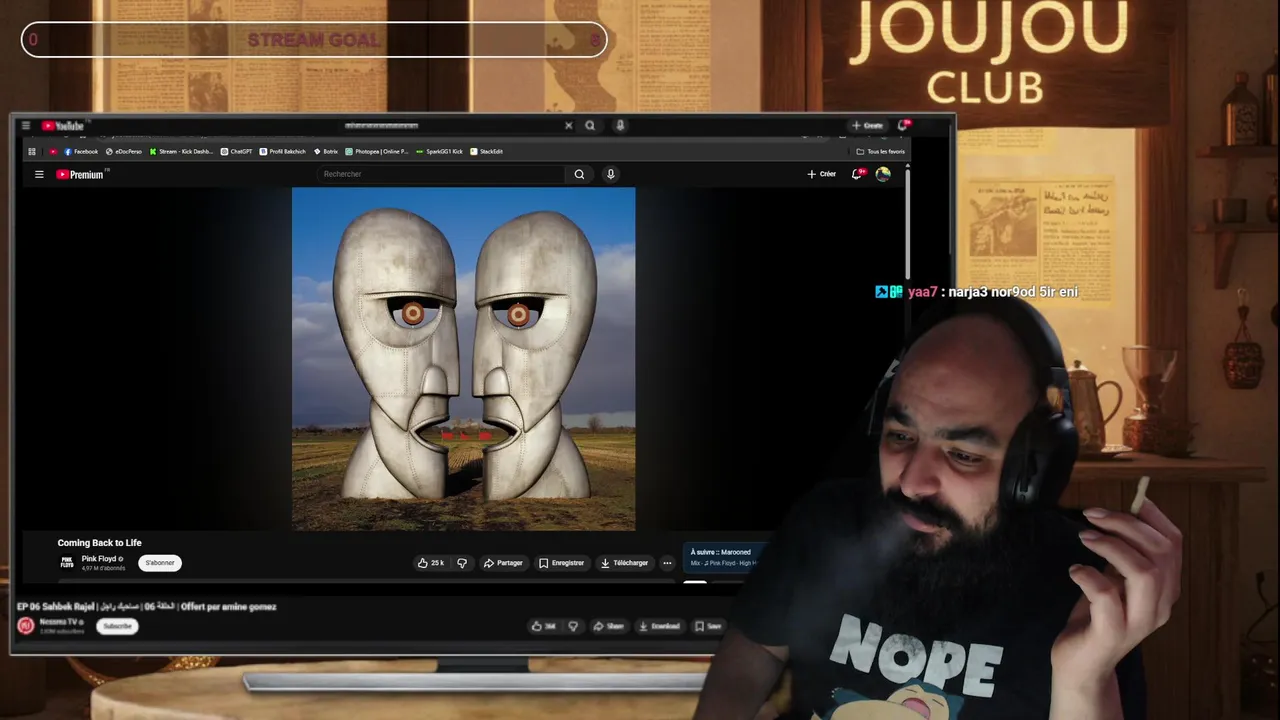The width and height of the screenshot is (1280, 720).
Task: Click the microphone in background header
Action: (x=620, y=126)
